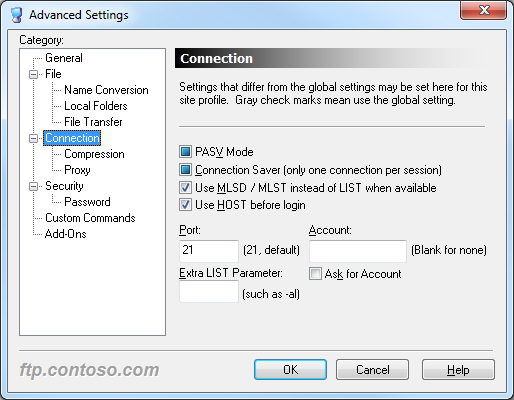This screenshot has height=400, width=514.
Task: Select Local Folders in the category tree
Action: (96, 106)
